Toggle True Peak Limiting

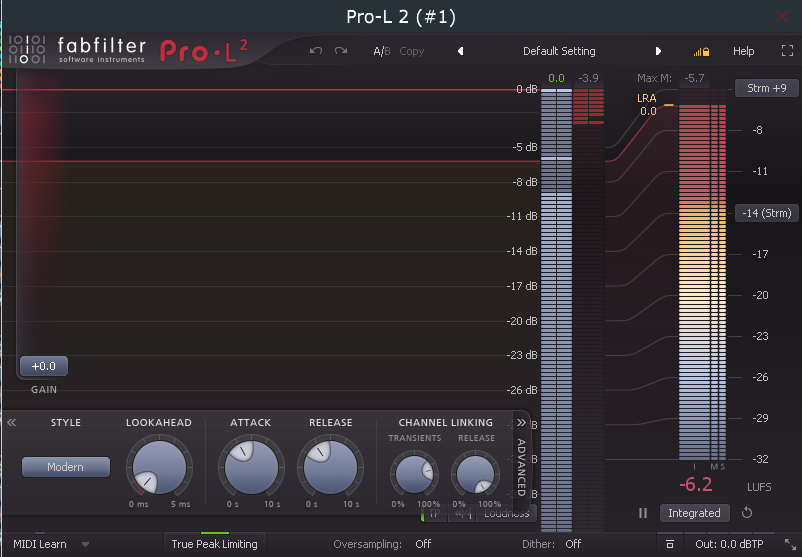coord(214,544)
